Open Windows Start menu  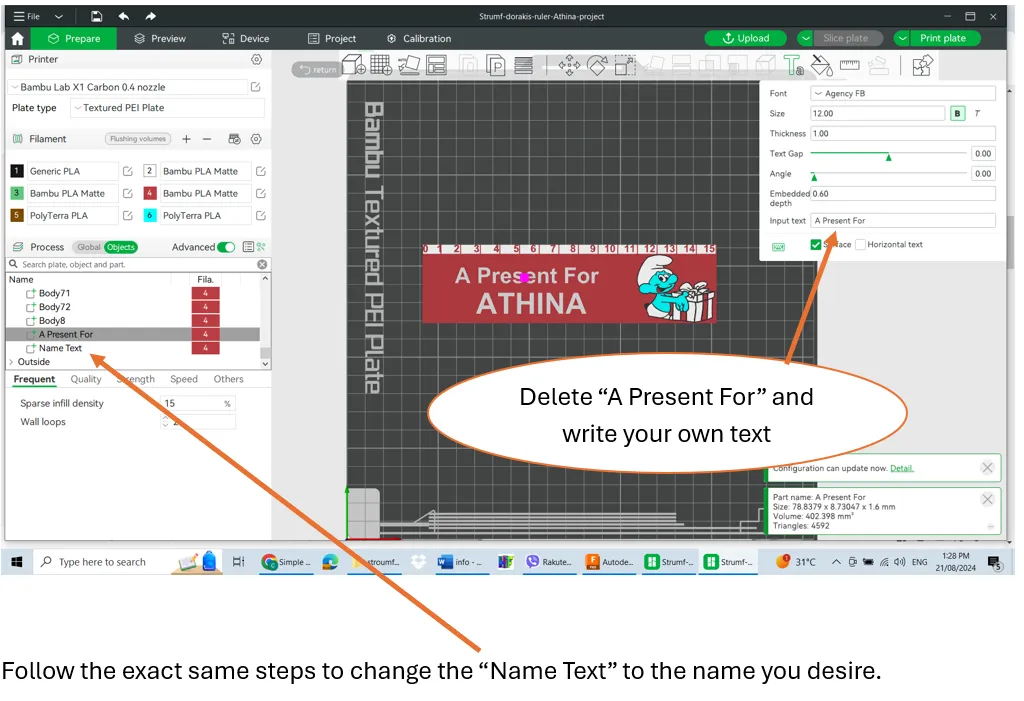point(17,562)
